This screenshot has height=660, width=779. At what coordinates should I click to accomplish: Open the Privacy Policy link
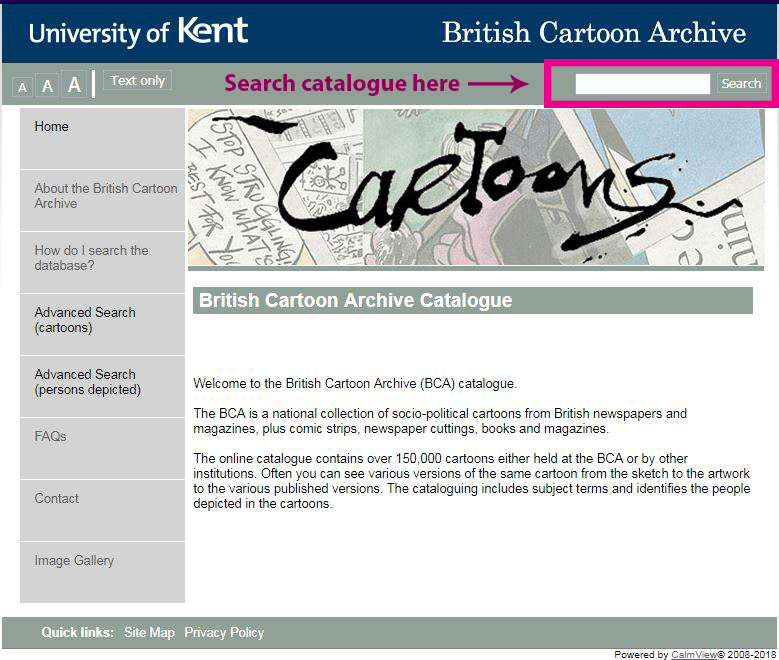coord(224,633)
